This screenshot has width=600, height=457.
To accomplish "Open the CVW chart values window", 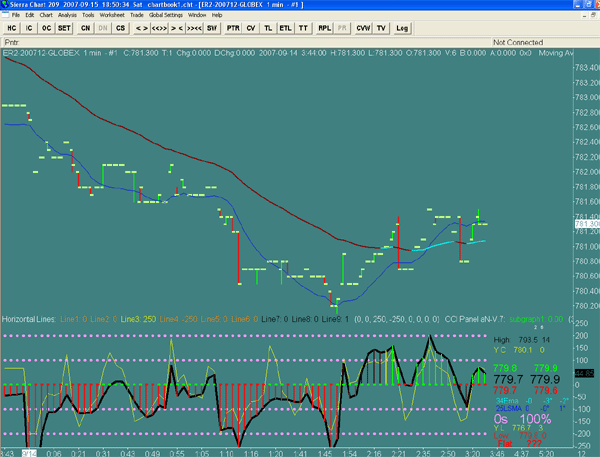I will (363, 28).
